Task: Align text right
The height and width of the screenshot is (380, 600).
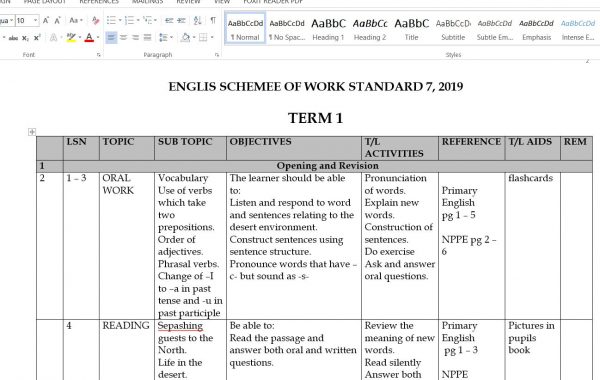Action: pyautogui.click(x=135, y=38)
